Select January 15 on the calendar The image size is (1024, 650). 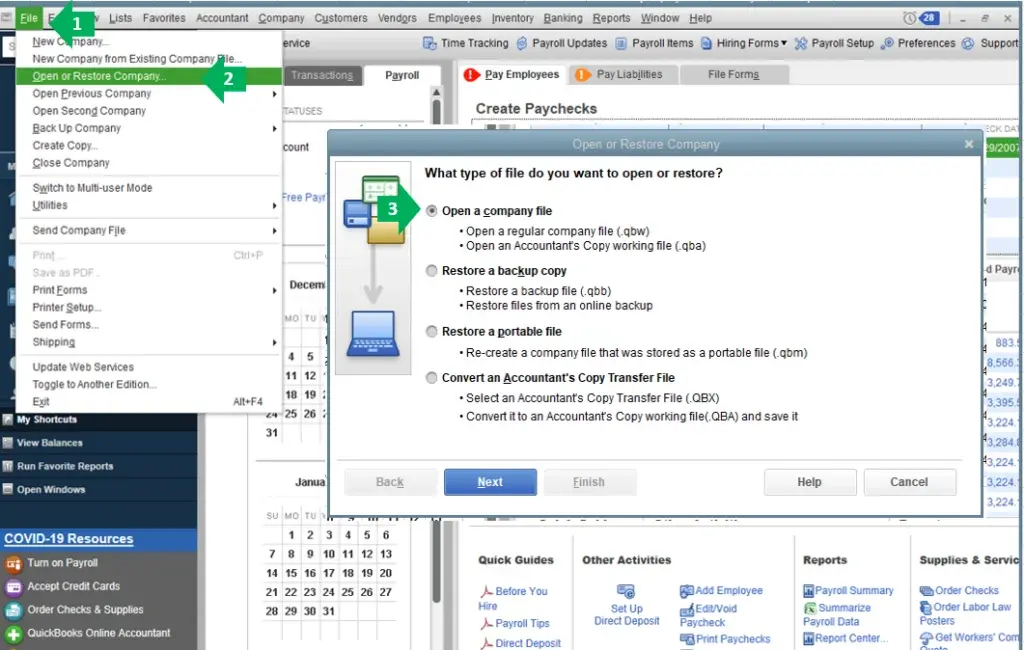pyautogui.click(x=291, y=573)
